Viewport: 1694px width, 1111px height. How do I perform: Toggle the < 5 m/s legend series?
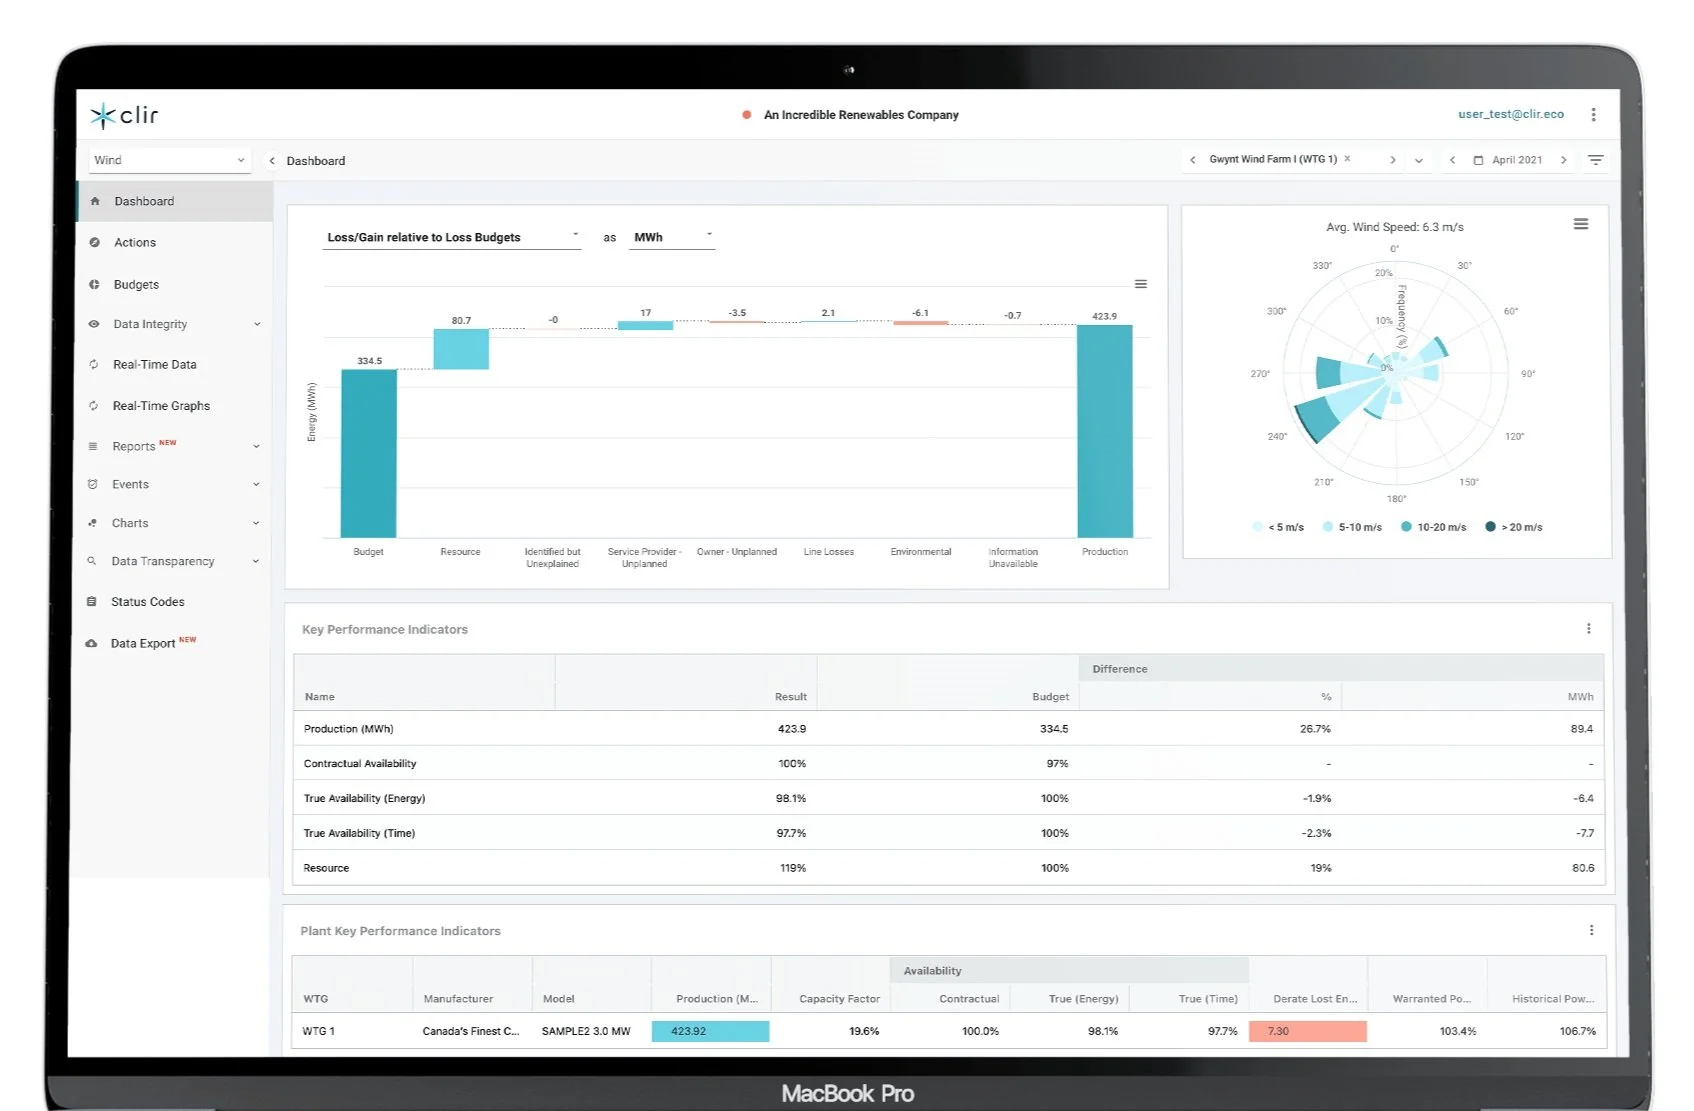tap(1278, 527)
